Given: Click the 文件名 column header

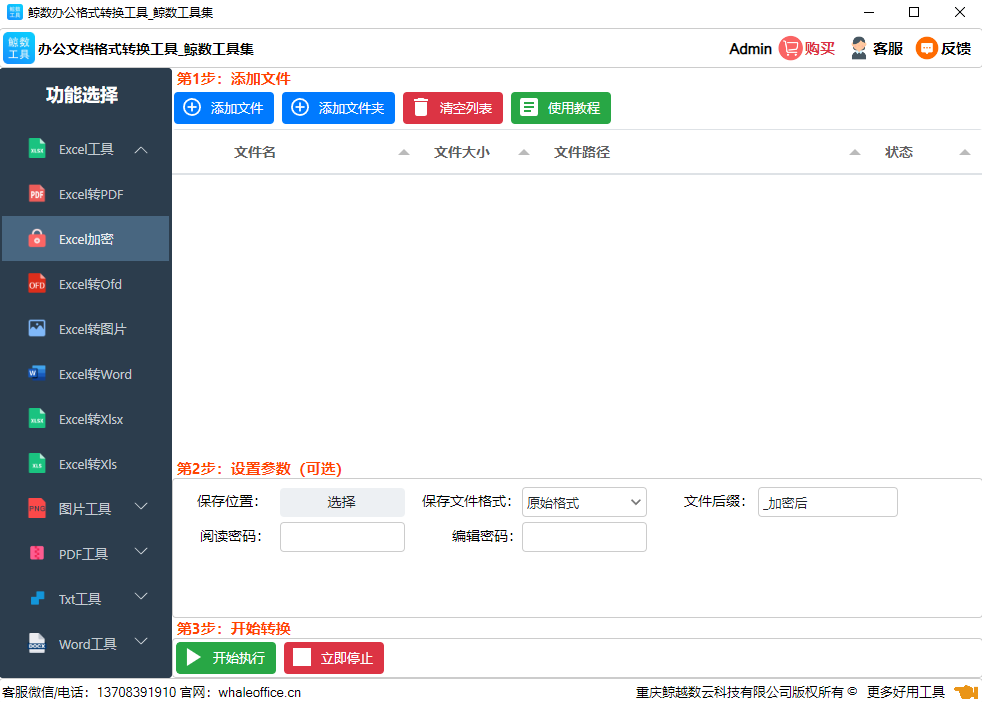Looking at the screenshot, I should [255, 152].
